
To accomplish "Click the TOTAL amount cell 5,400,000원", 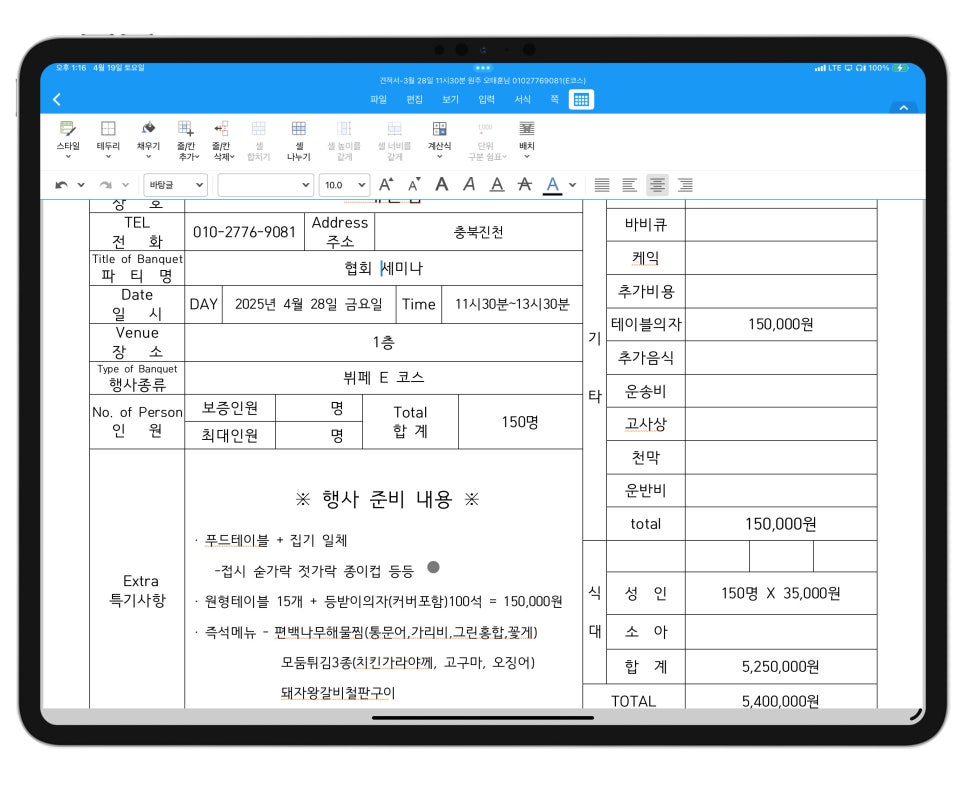I will 781,698.
